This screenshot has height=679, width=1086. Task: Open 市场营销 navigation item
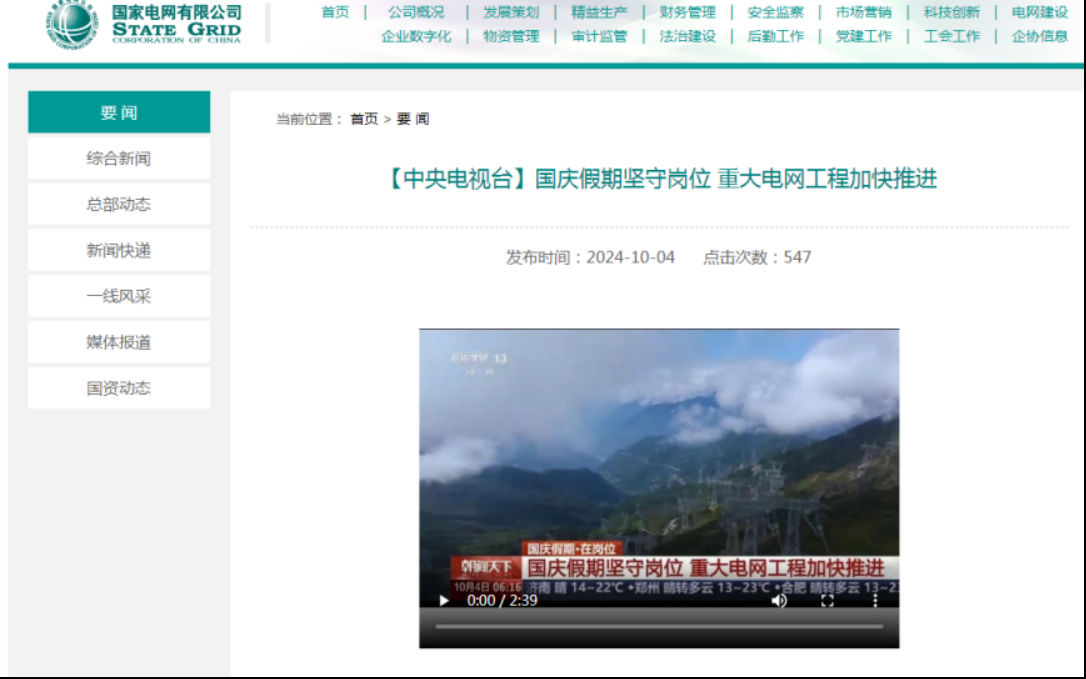click(x=863, y=12)
